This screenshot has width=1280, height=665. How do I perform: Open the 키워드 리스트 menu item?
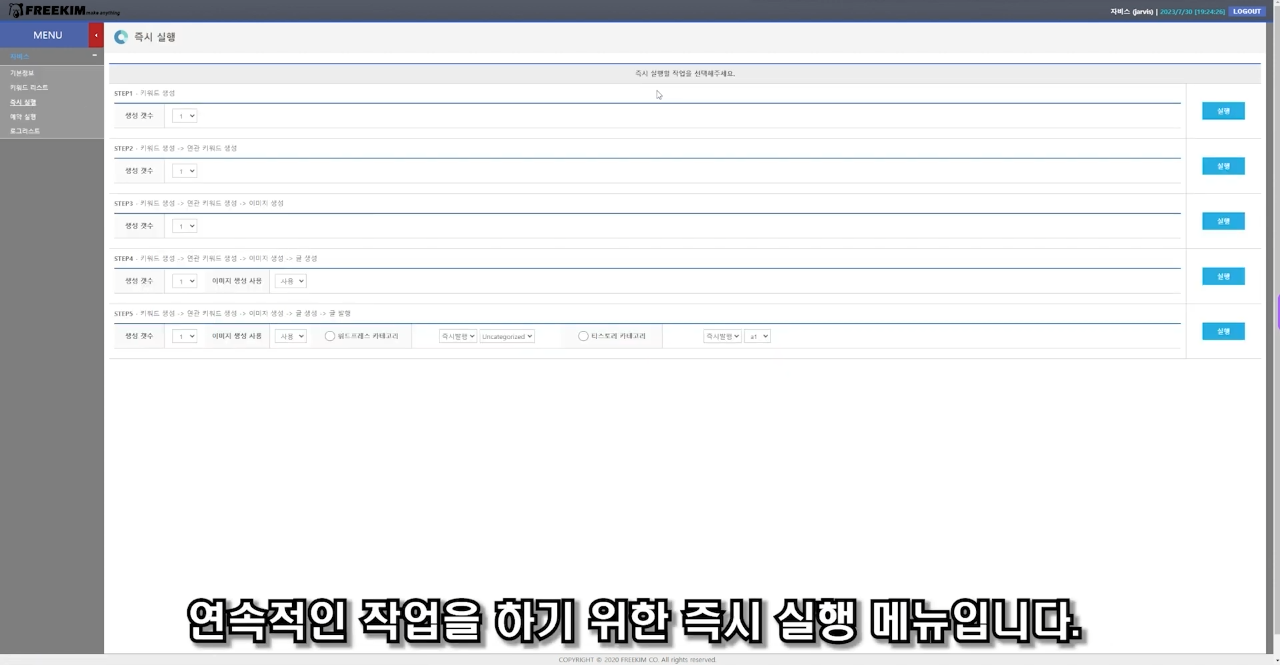[x=29, y=88]
